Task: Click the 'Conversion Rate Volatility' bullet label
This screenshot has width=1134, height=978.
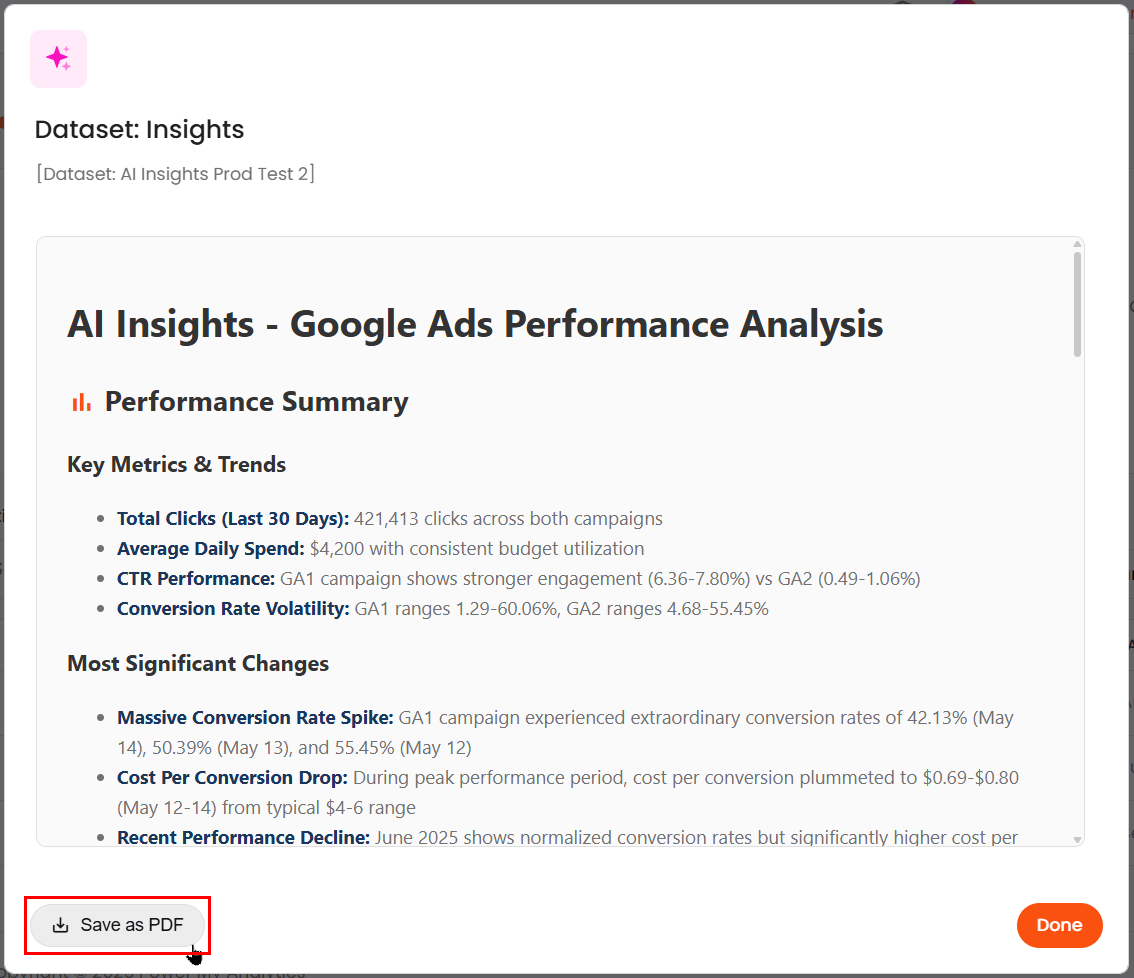Action: coord(233,608)
